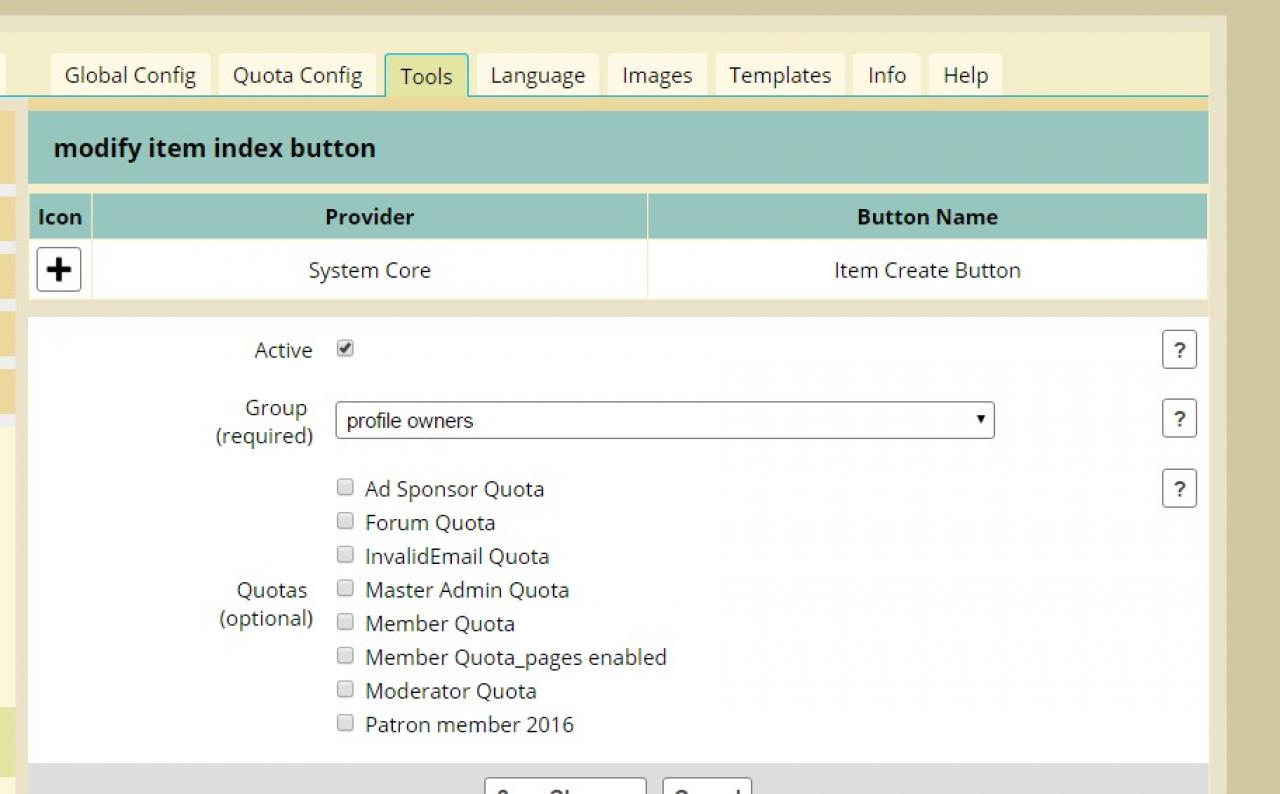Viewport: 1280px width, 794px height.
Task: Uncheck the Active checkbox
Action: tap(345, 349)
